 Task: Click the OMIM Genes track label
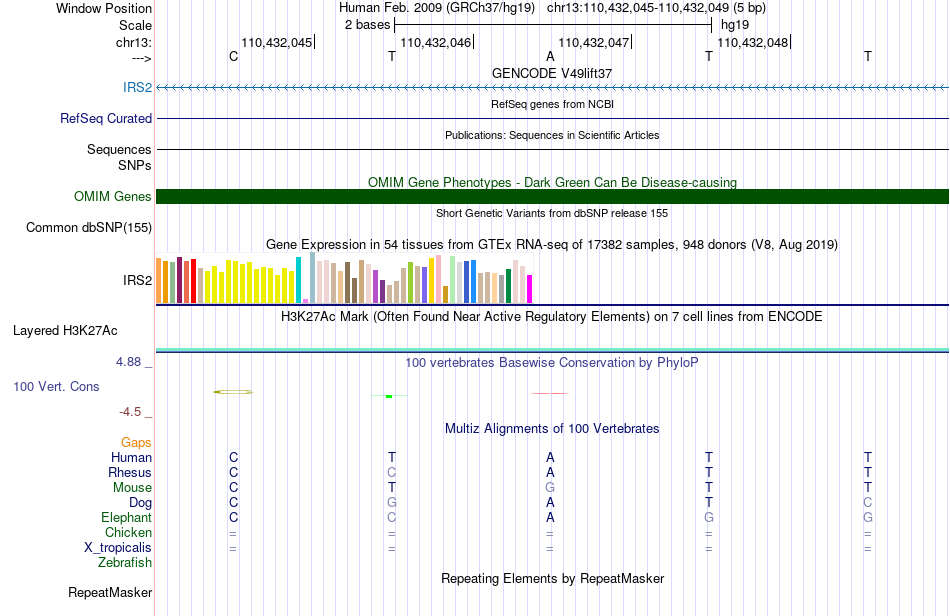(x=112, y=196)
